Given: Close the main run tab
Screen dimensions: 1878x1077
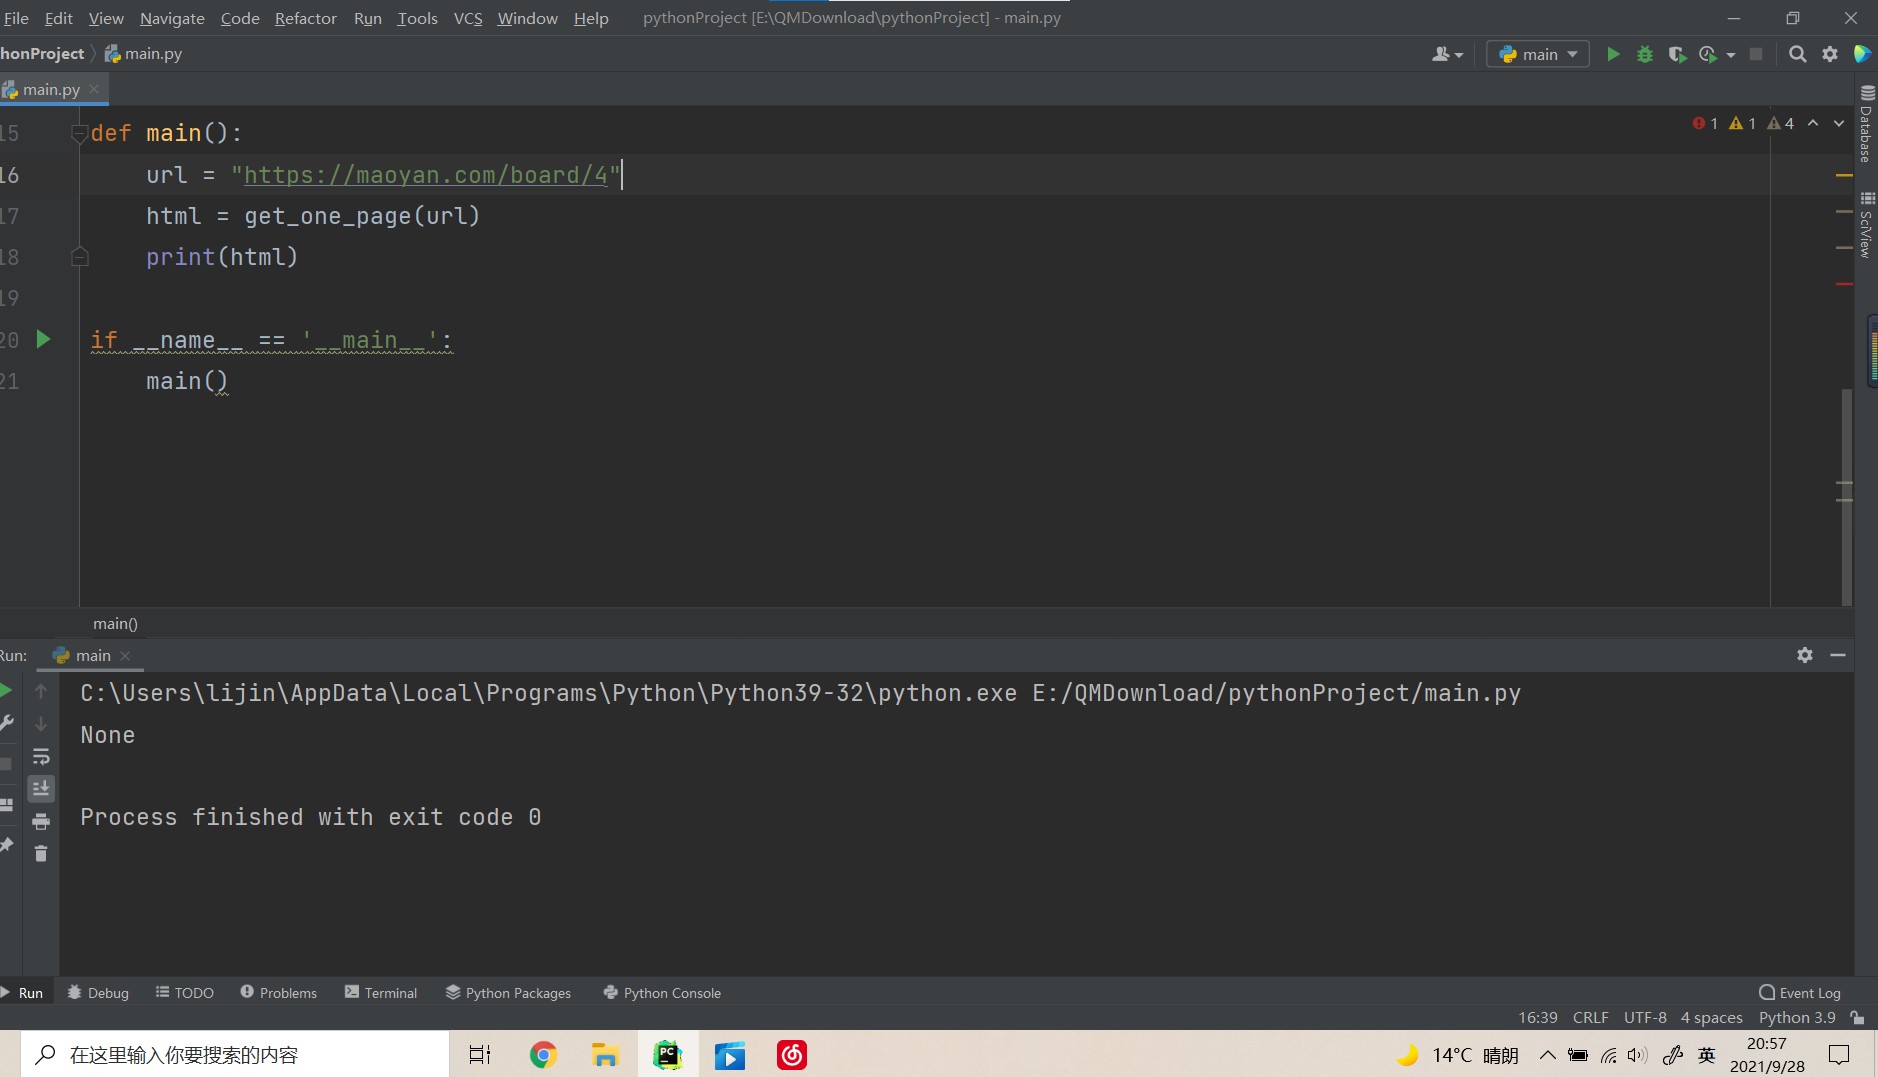Looking at the screenshot, I should (125, 656).
